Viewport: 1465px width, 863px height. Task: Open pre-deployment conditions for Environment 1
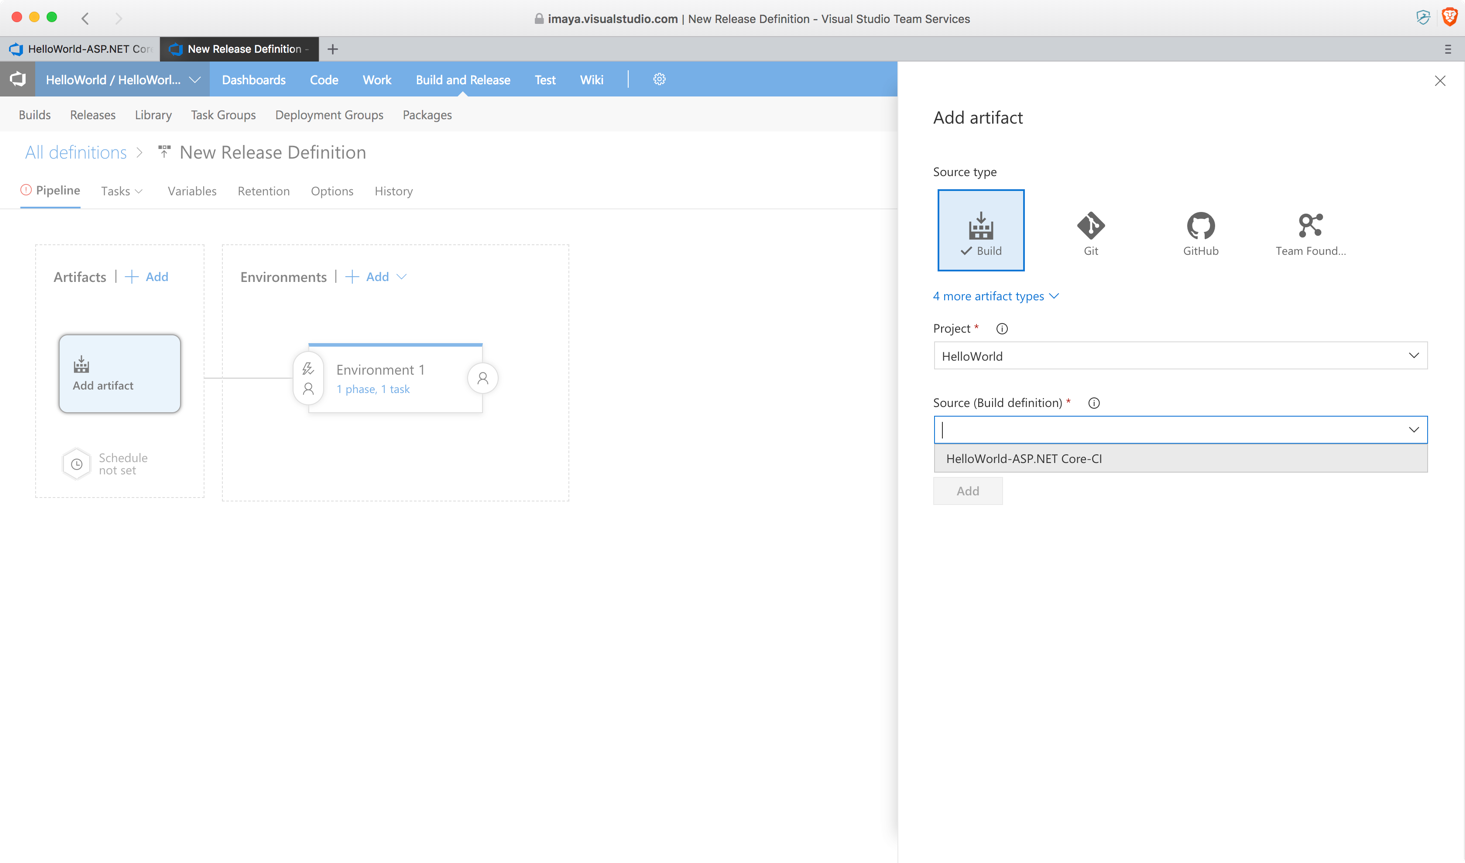[x=308, y=378]
